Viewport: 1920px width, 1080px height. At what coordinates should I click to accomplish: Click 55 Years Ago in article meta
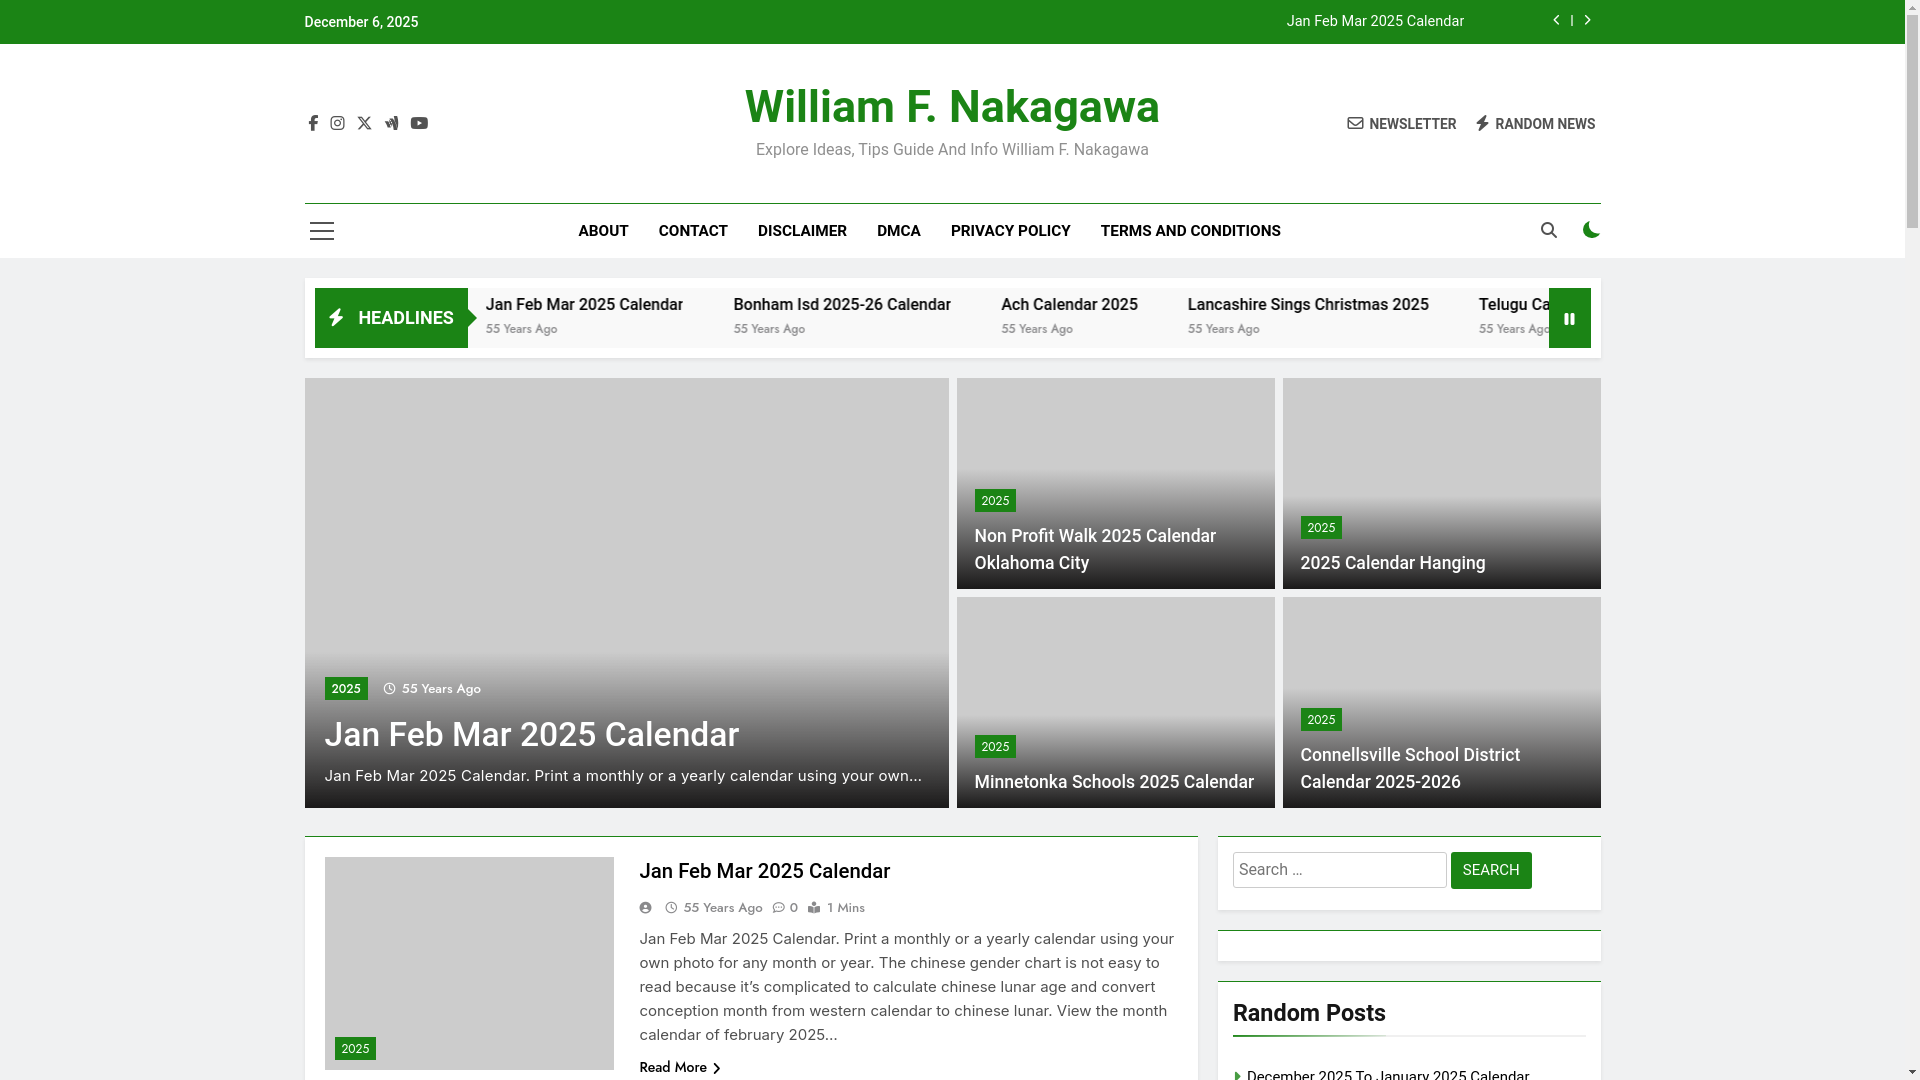point(723,908)
